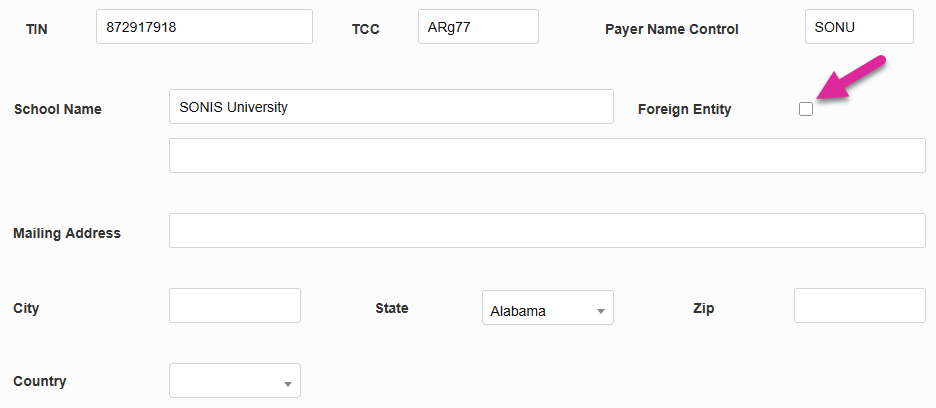Click the "School Name" label
The height and width of the screenshot is (408, 936).
point(57,109)
